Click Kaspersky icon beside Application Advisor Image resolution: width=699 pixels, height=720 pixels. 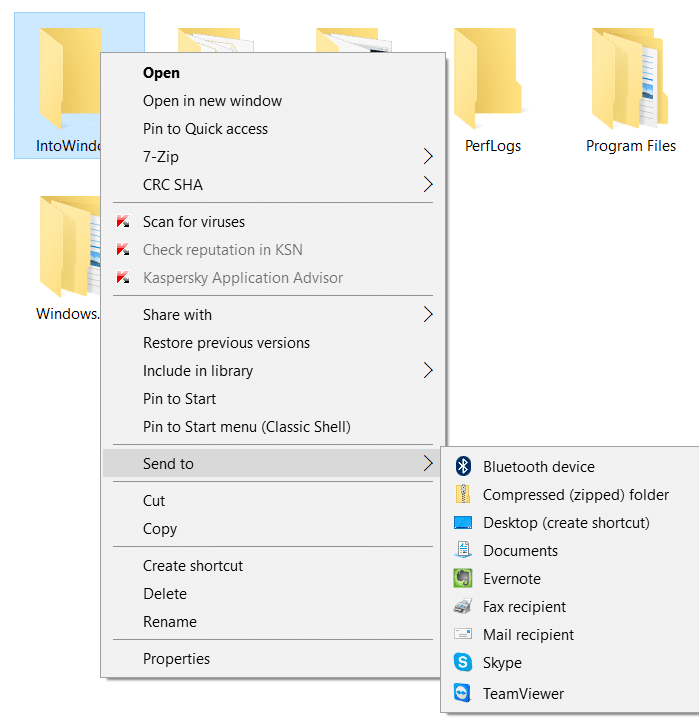pos(123,277)
